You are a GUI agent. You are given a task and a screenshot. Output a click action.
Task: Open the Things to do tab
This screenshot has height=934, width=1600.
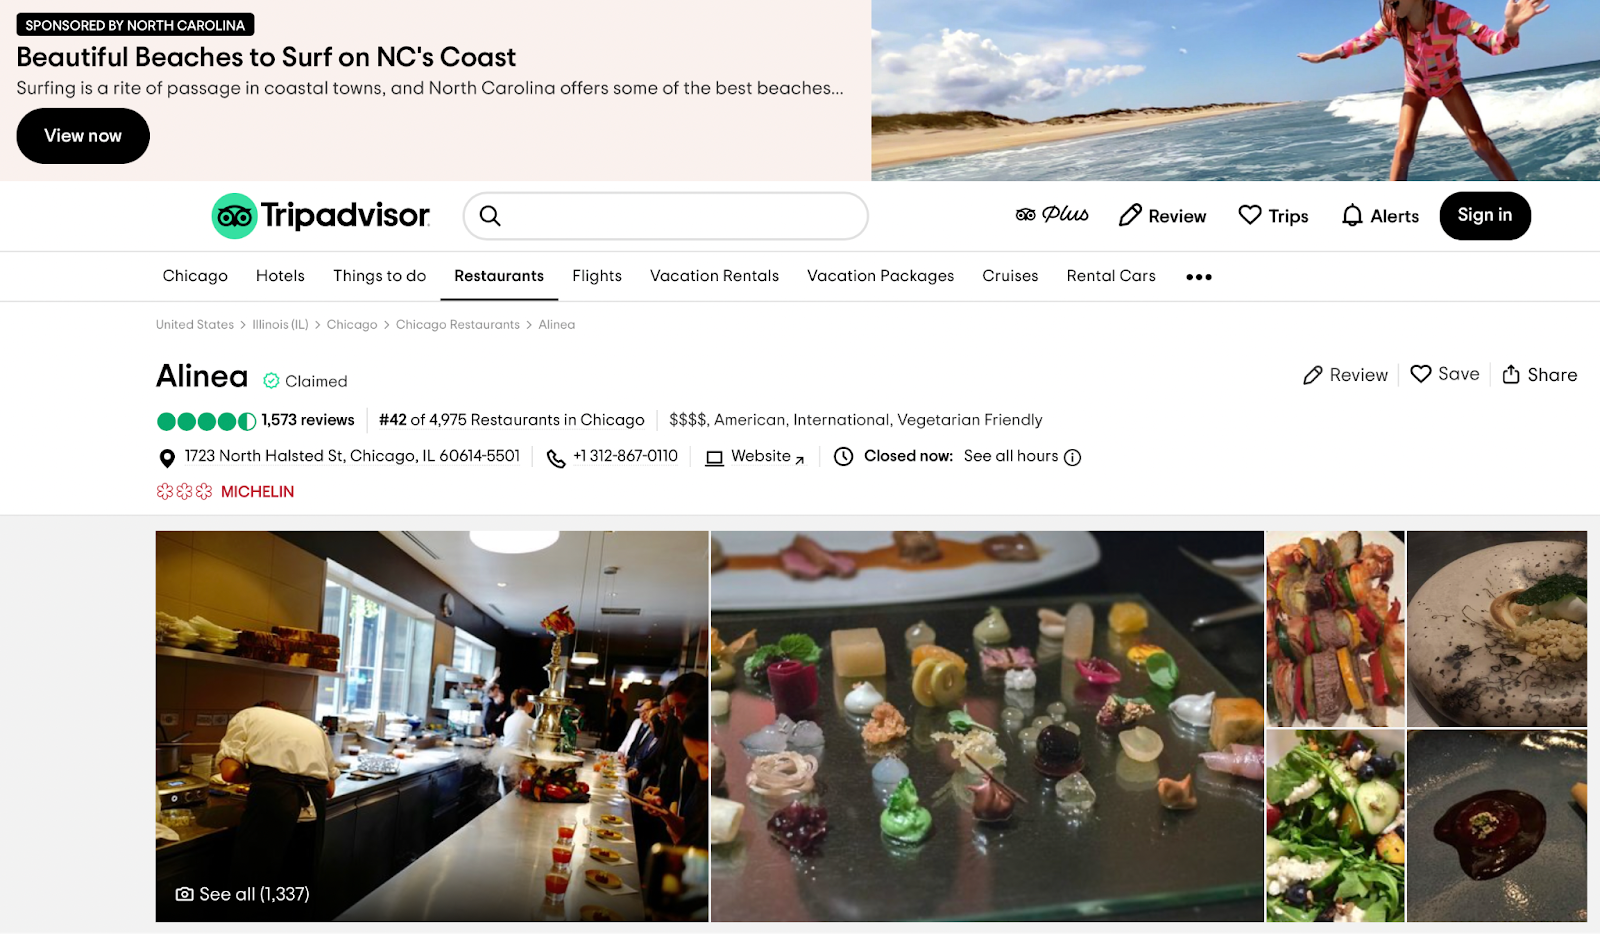[x=380, y=276]
